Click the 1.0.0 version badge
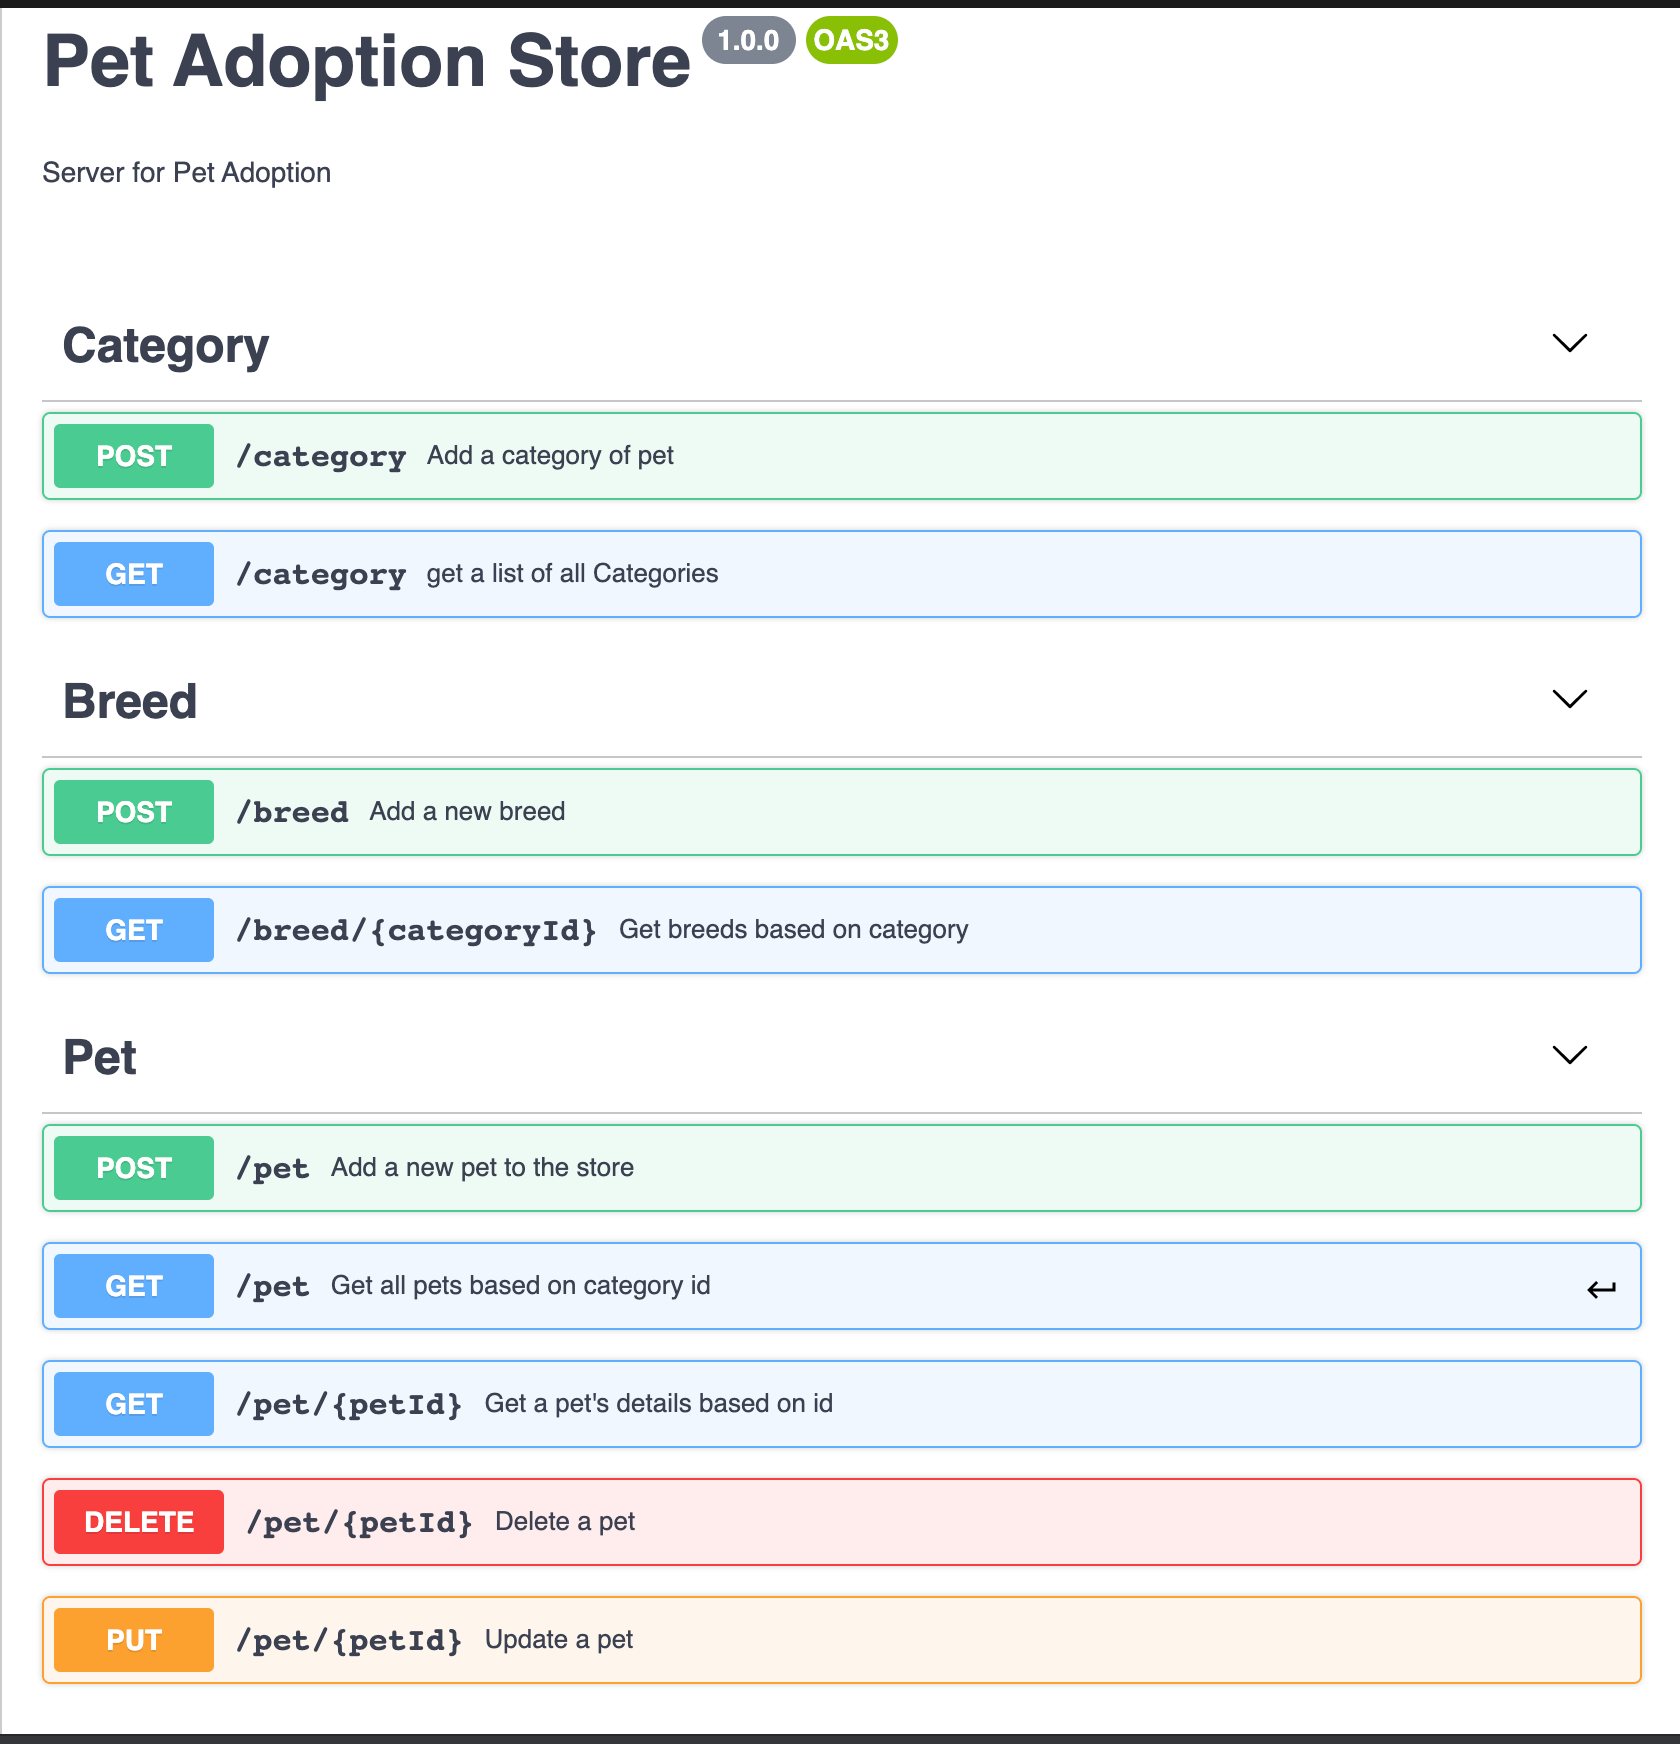Image resolution: width=1680 pixels, height=1744 pixels. 748,40
